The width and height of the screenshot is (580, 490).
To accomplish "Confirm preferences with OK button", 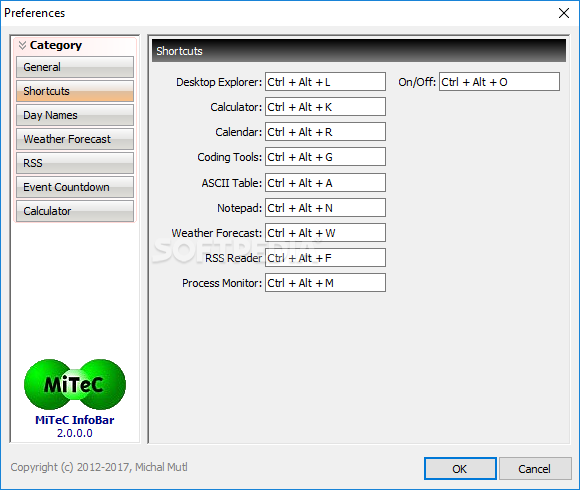I will click(460, 469).
